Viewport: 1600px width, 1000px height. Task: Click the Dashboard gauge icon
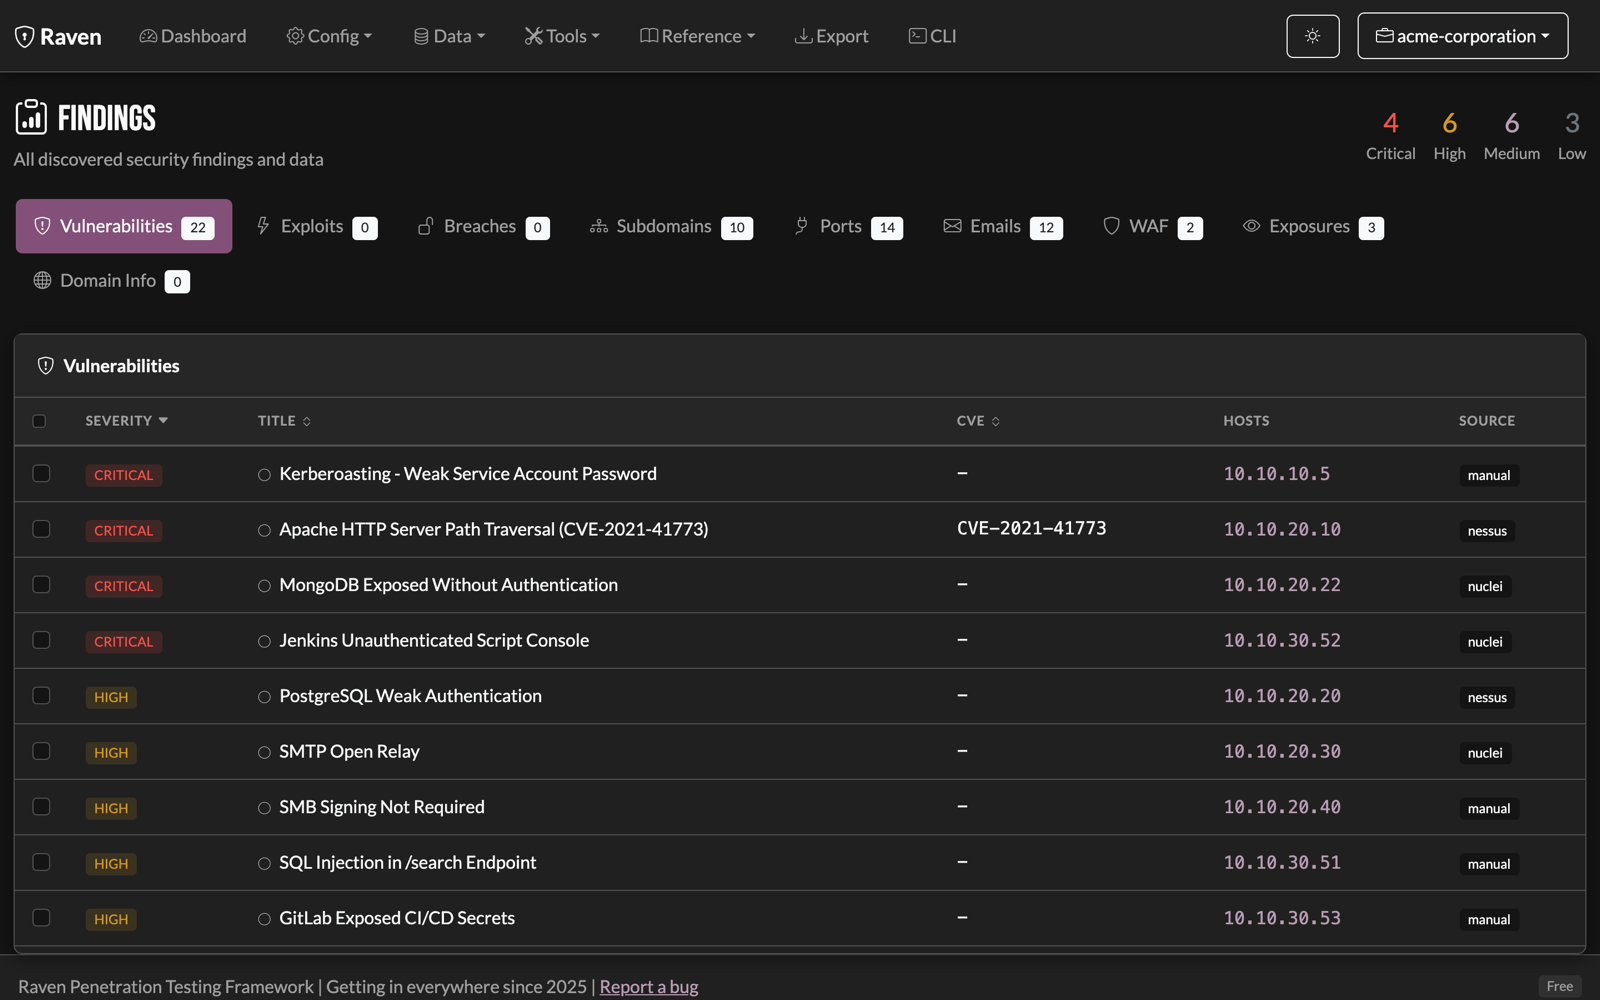coord(148,36)
